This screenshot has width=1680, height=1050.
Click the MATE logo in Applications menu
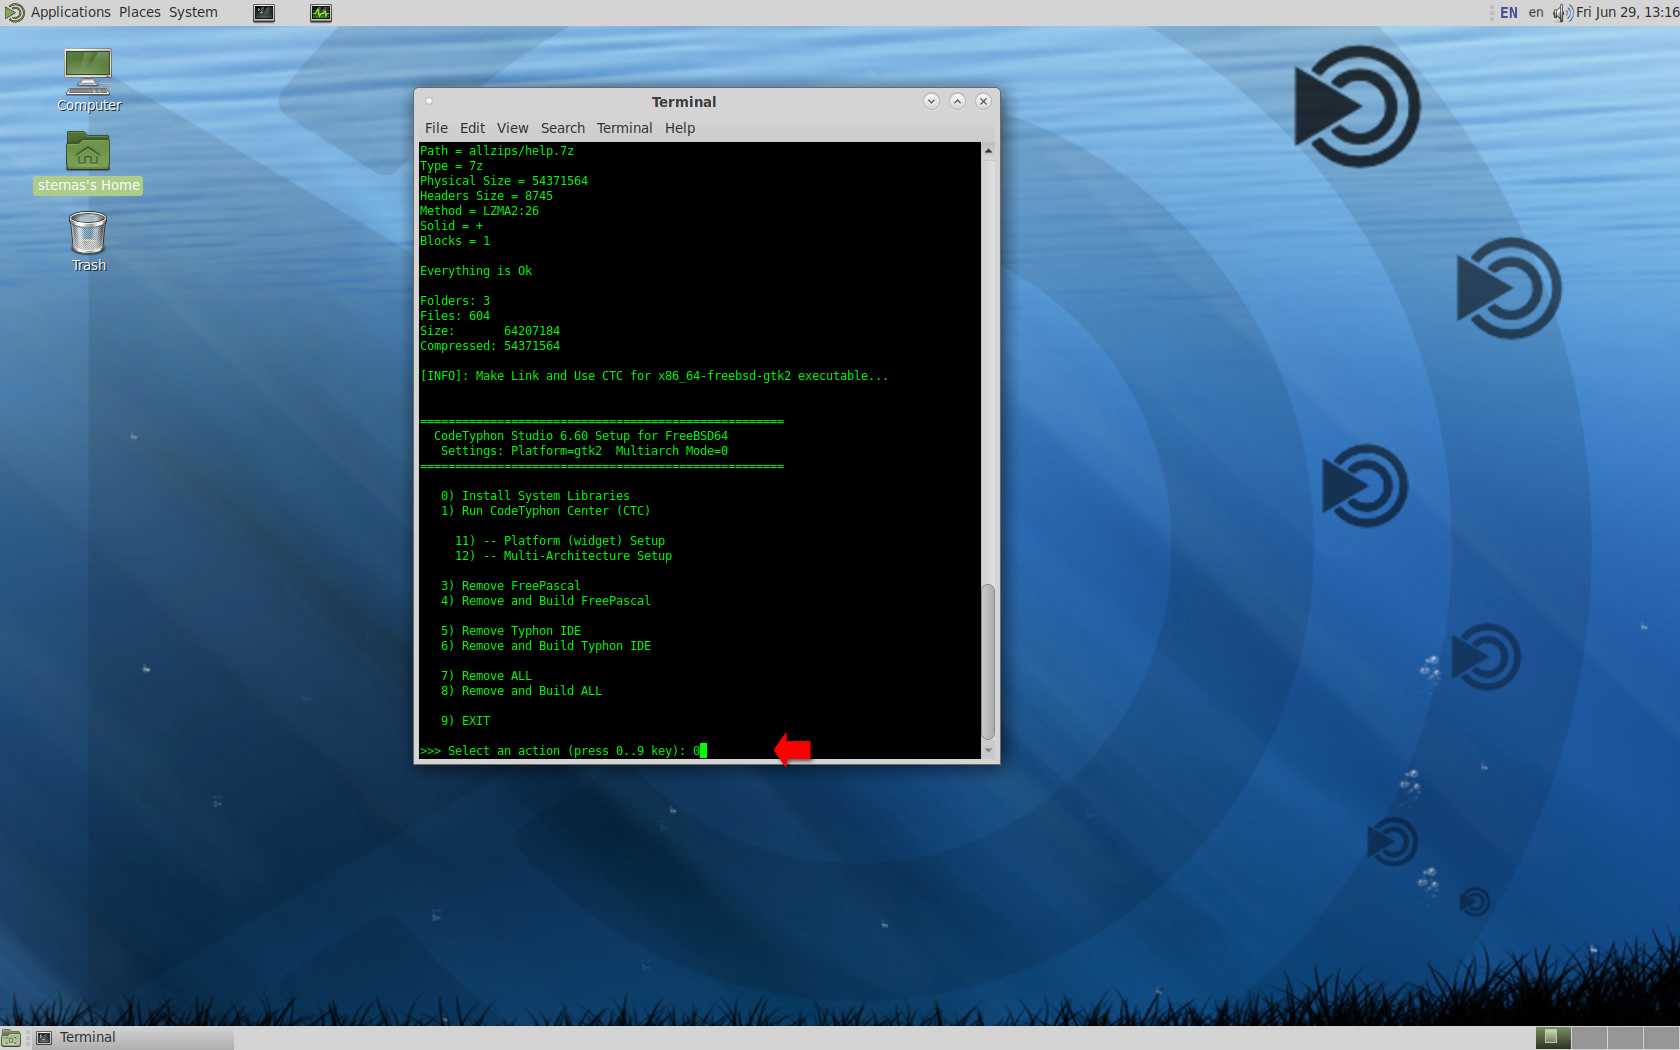pos(14,13)
